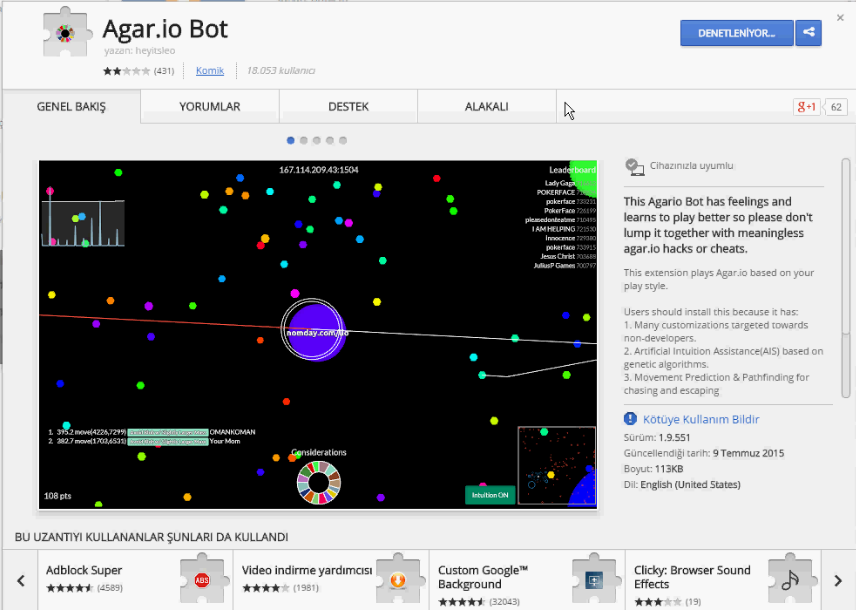The width and height of the screenshot is (856, 610).
Task: Click server address 167.114.209.43:1504 in screenshot
Action: [x=319, y=170]
